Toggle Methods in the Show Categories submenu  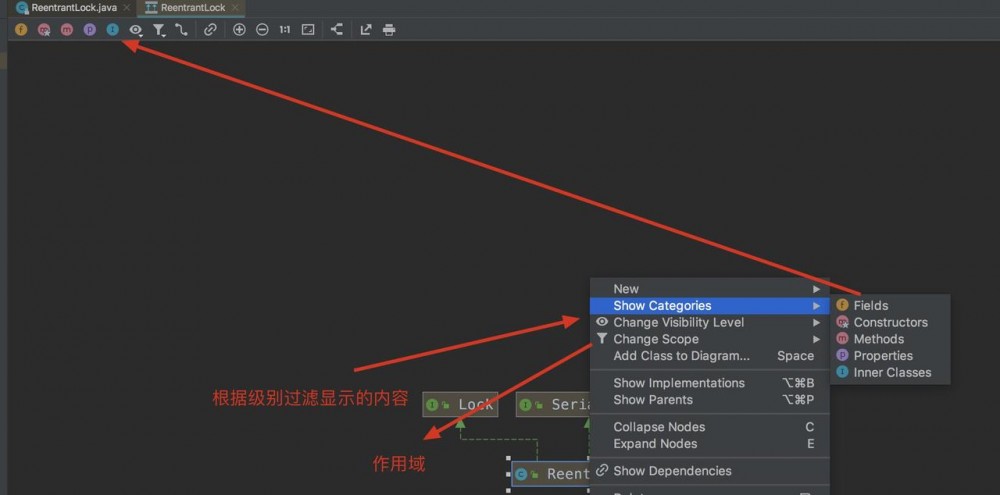point(890,339)
